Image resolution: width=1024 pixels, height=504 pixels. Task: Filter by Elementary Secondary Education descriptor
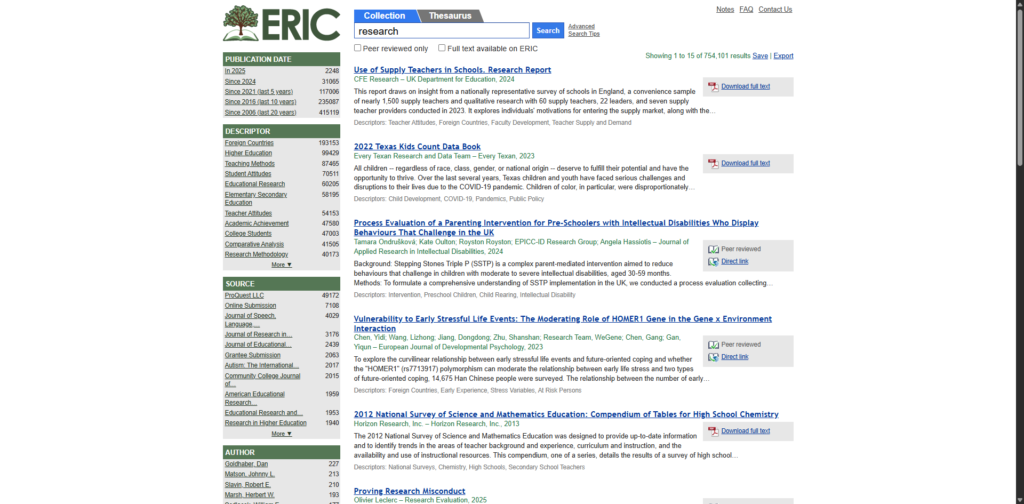click(x=256, y=198)
